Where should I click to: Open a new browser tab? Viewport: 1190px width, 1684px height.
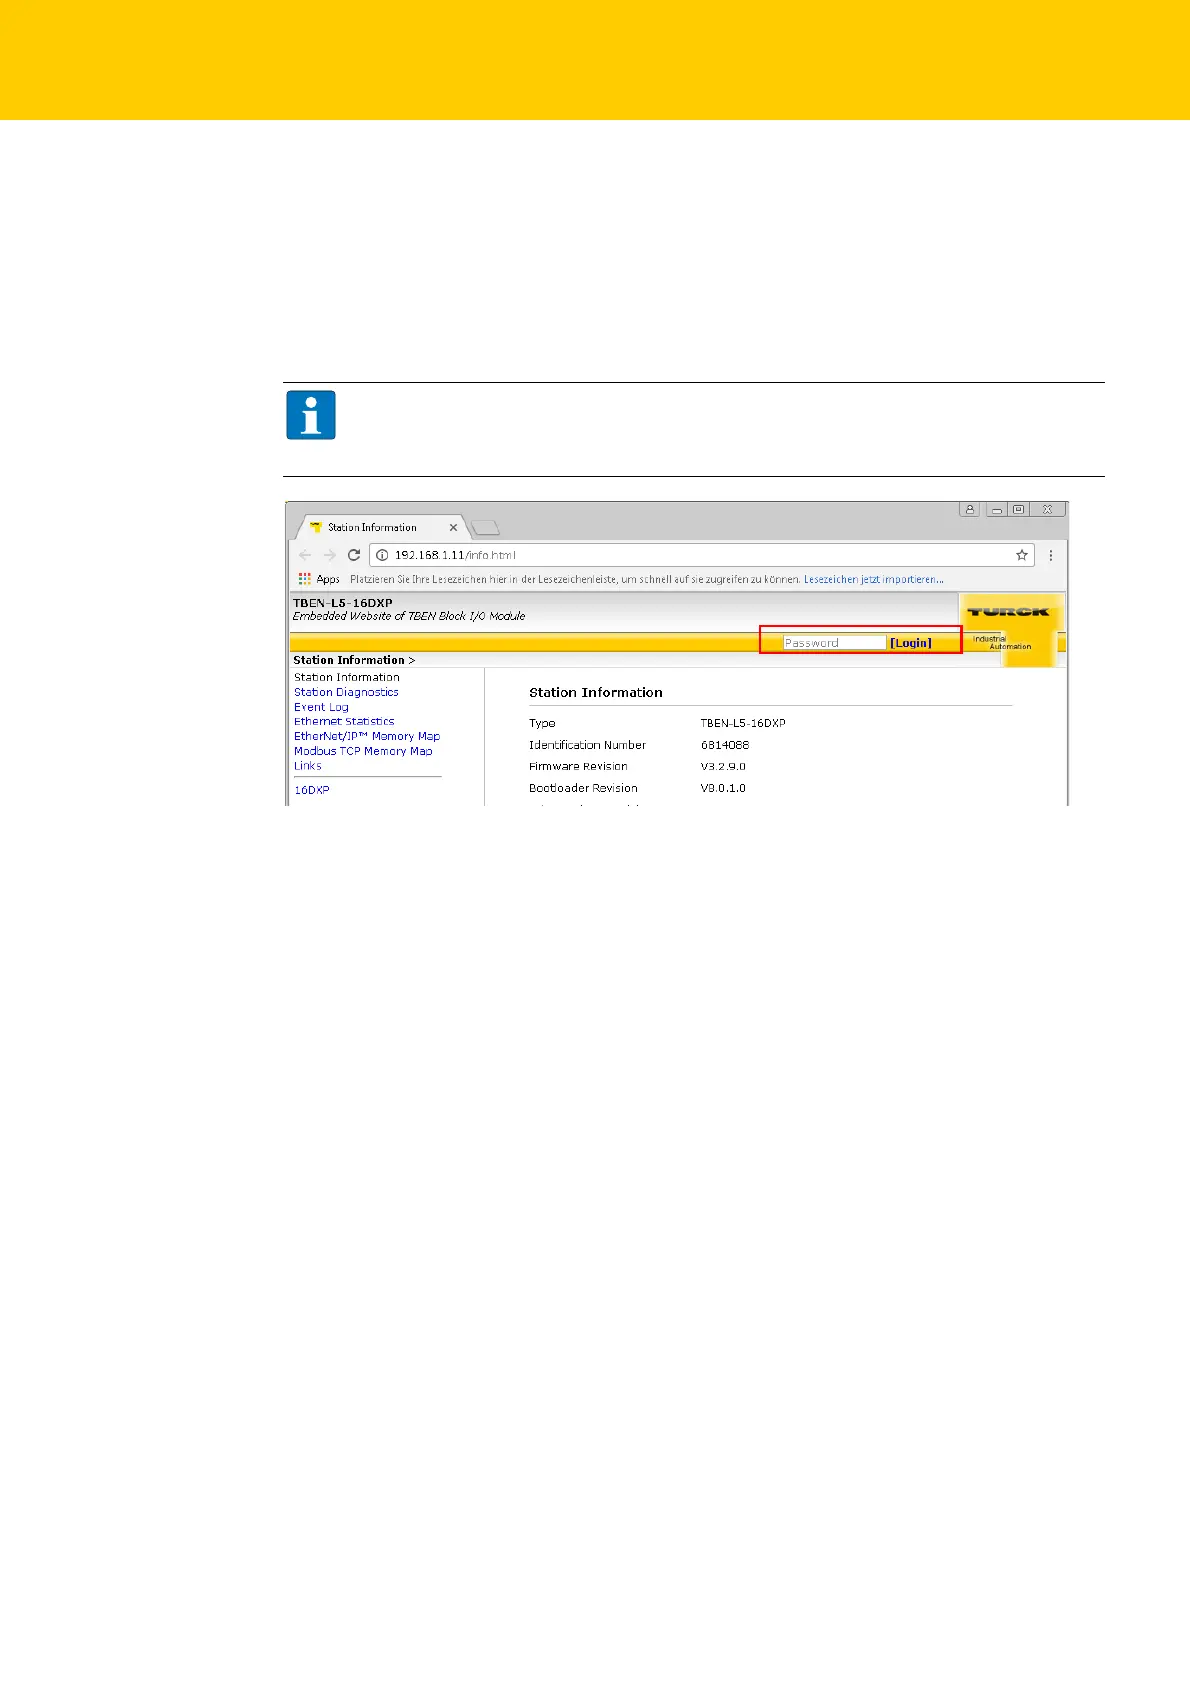(x=485, y=527)
